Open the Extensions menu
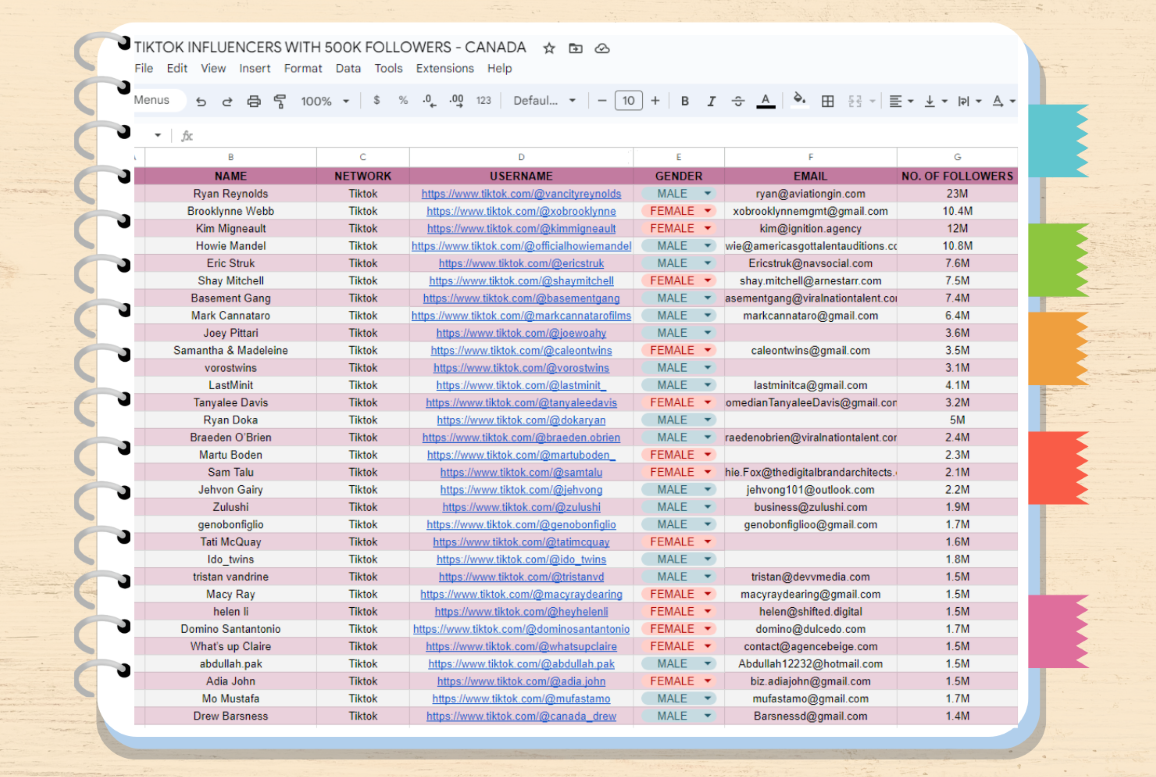This screenshot has width=1156, height=777. pos(445,69)
